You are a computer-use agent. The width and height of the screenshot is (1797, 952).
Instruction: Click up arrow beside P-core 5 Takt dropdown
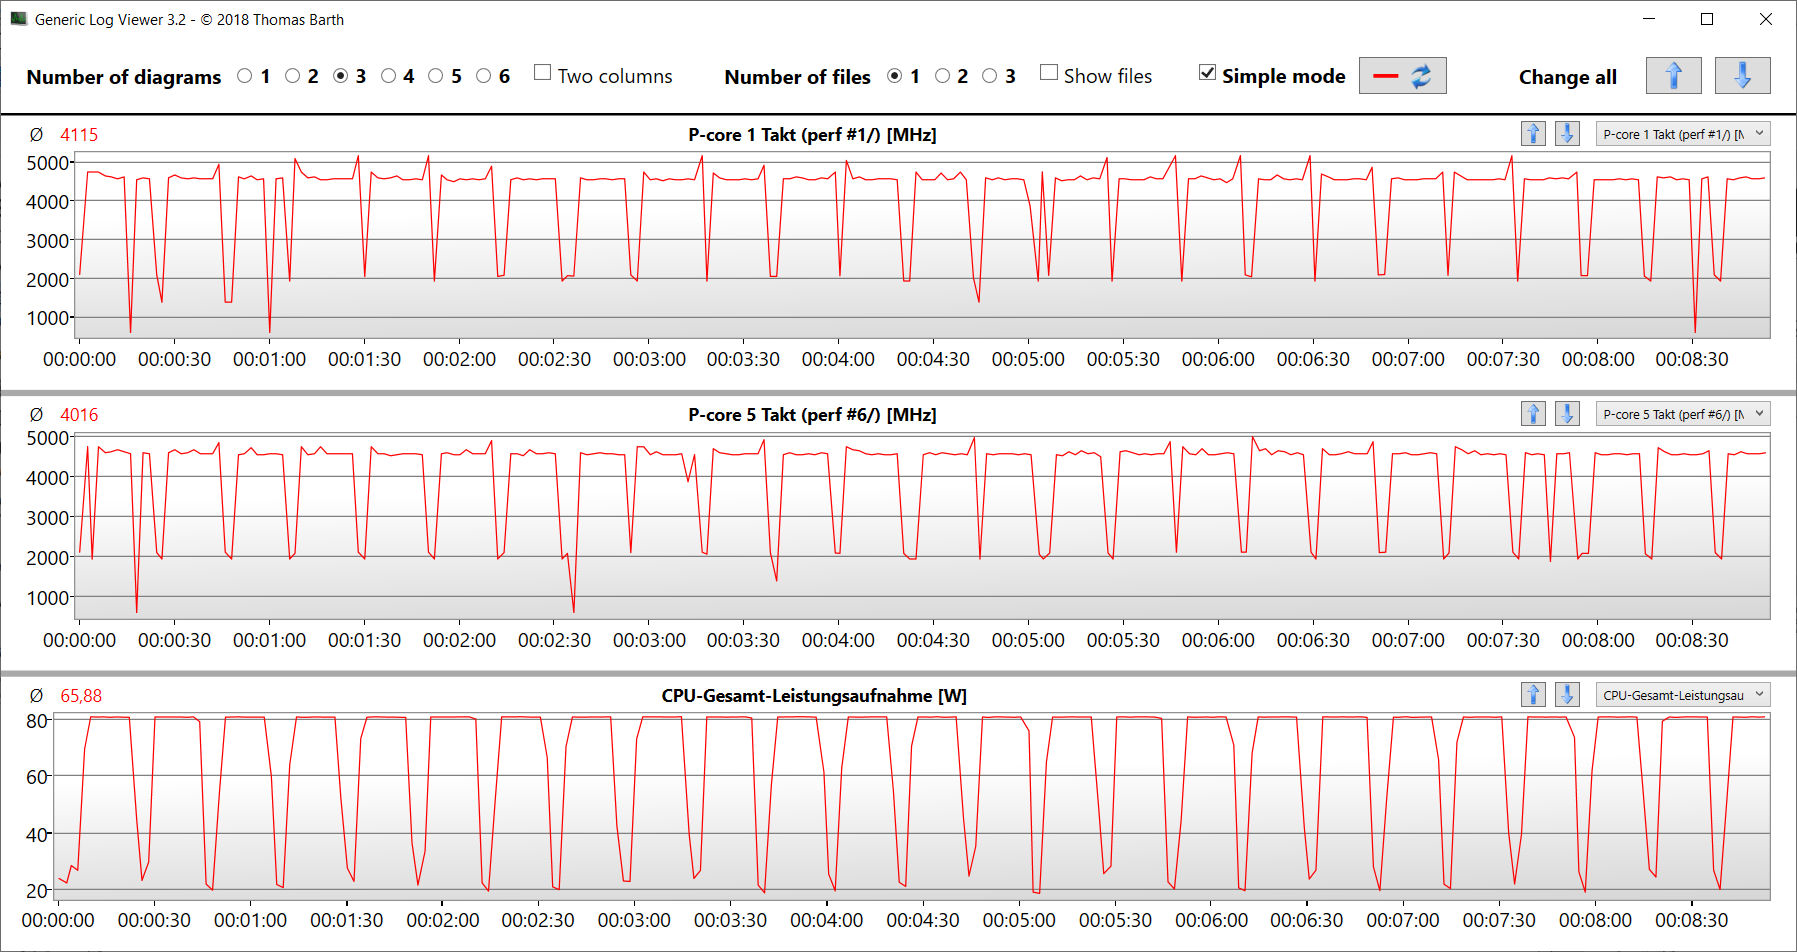(1533, 414)
